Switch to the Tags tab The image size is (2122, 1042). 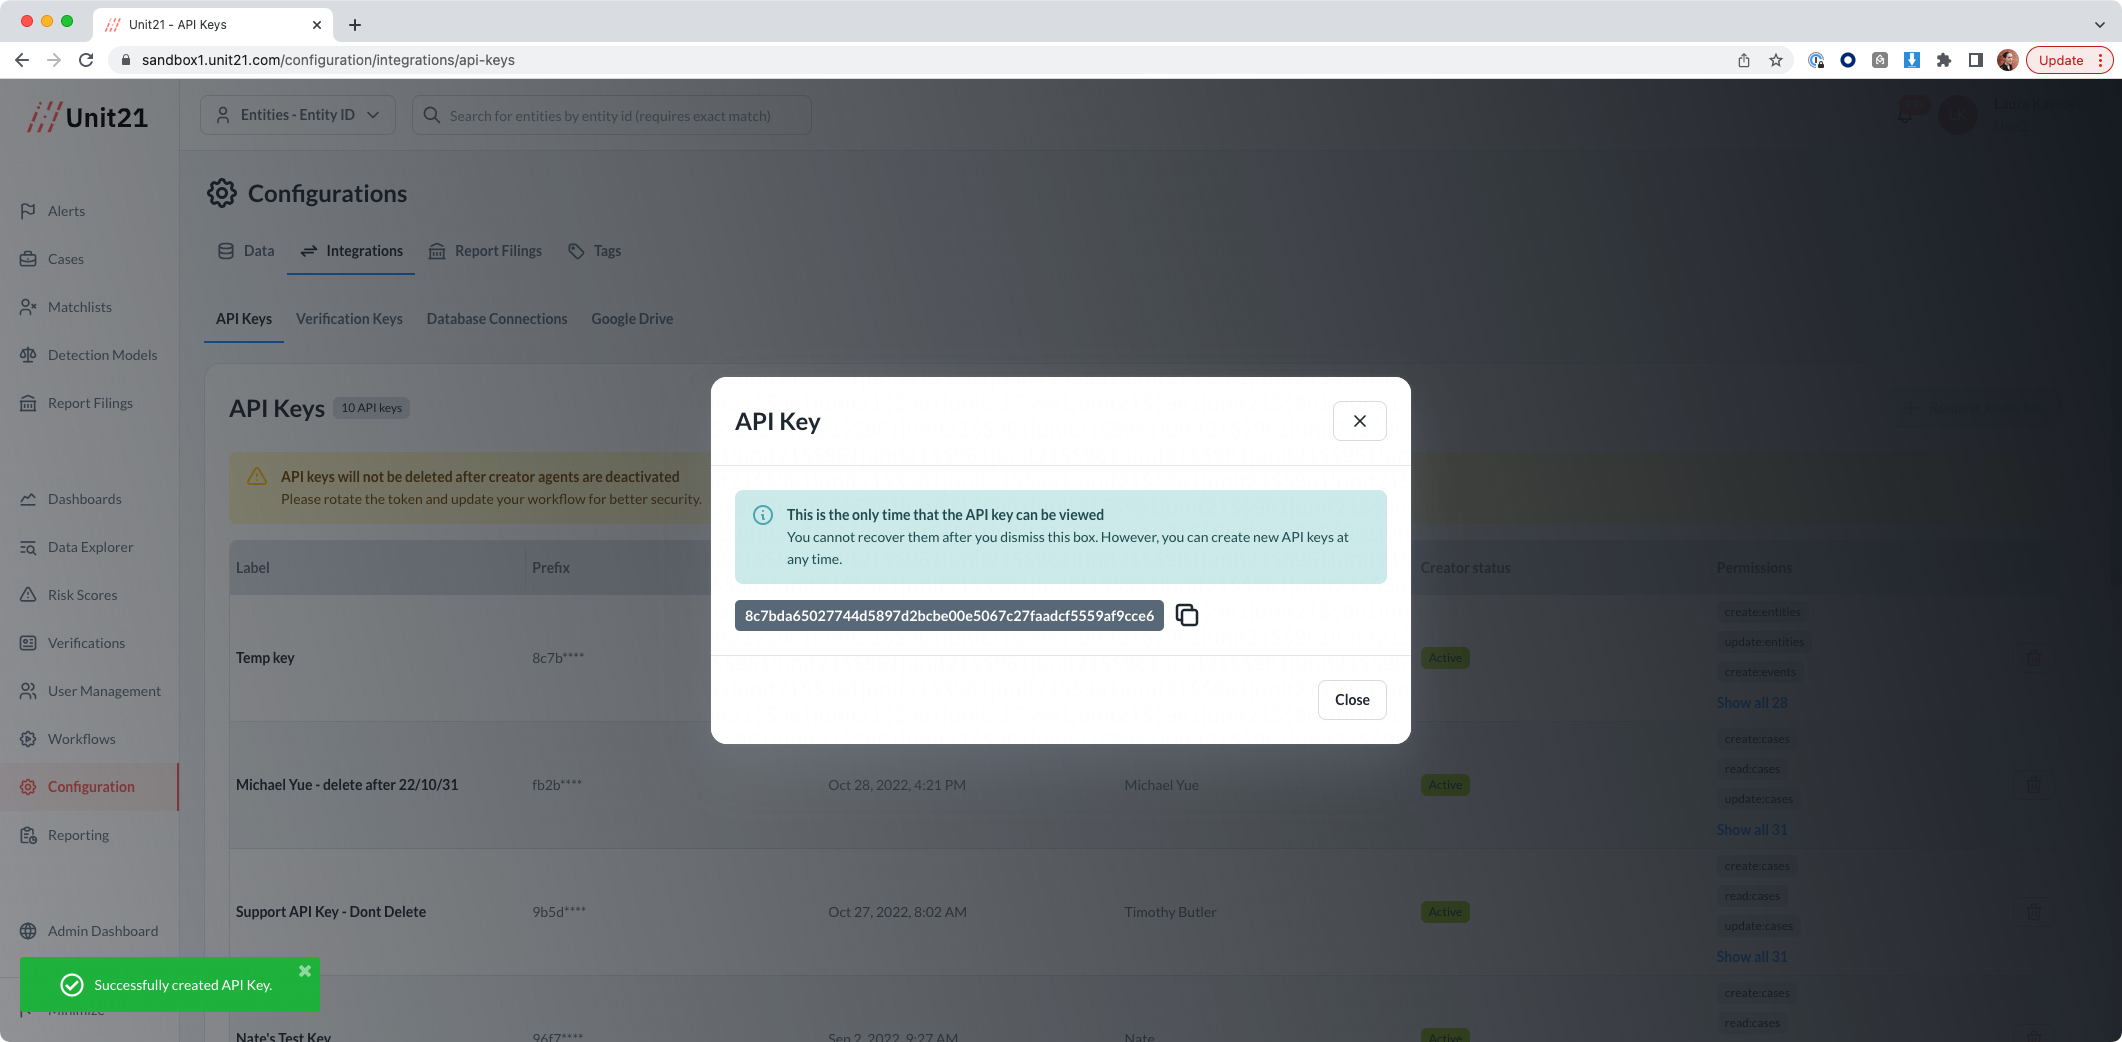(x=595, y=251)
